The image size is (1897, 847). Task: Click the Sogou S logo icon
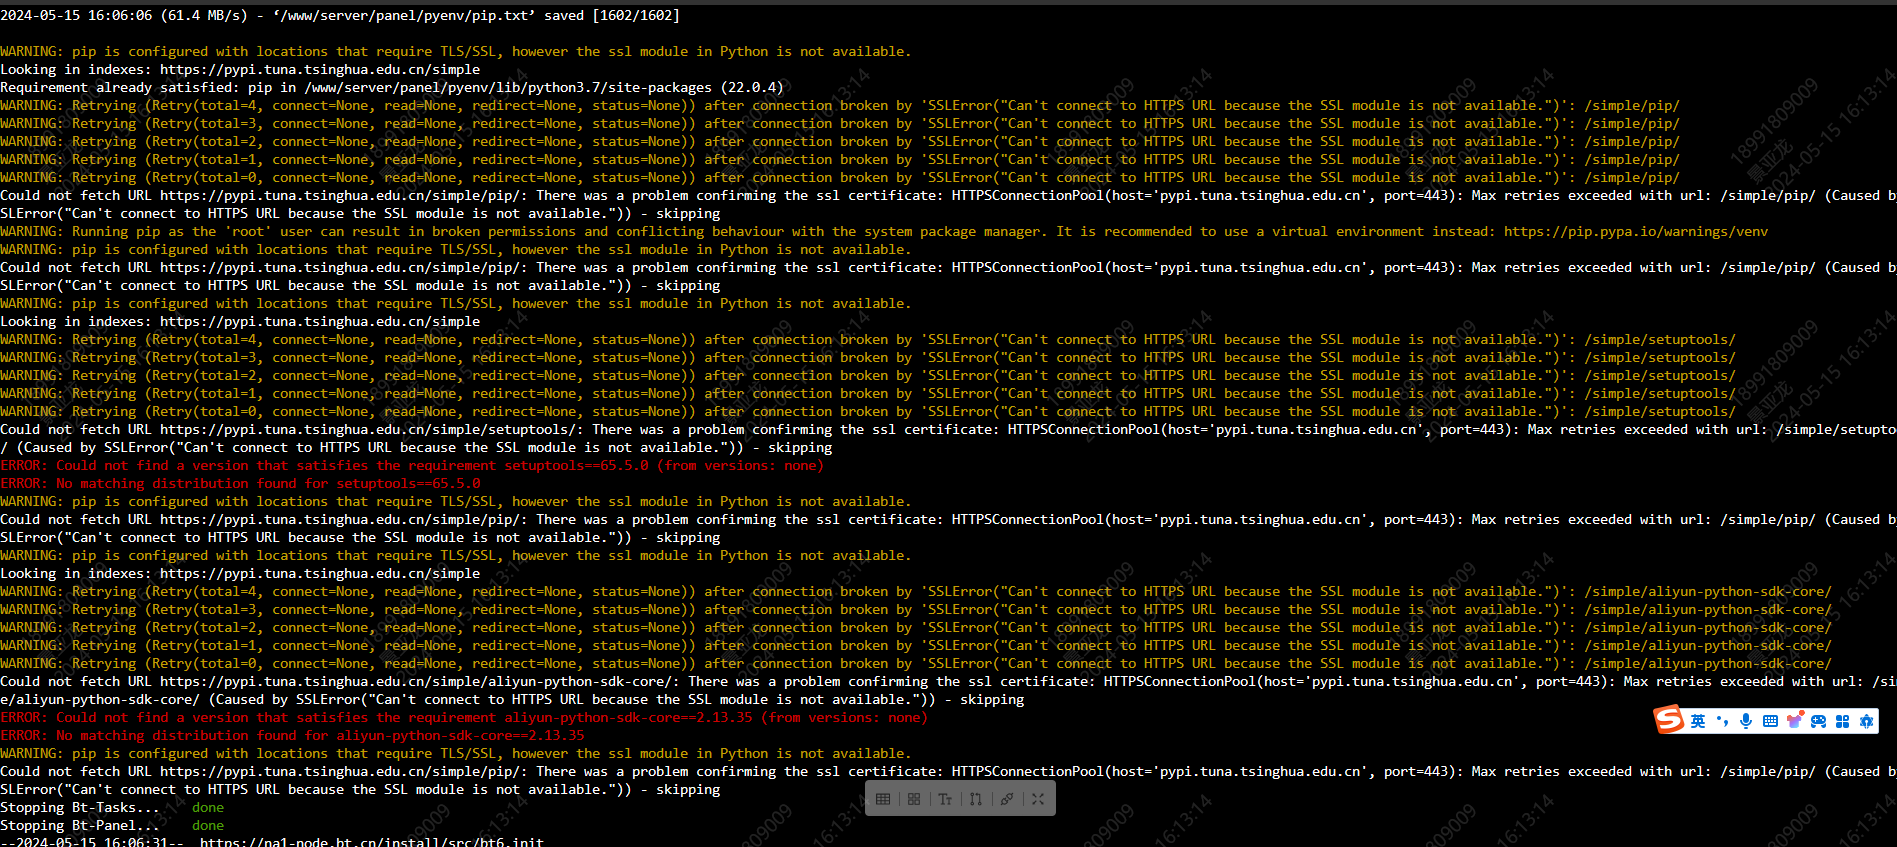pyautogui.click(x=1669, y=720)
